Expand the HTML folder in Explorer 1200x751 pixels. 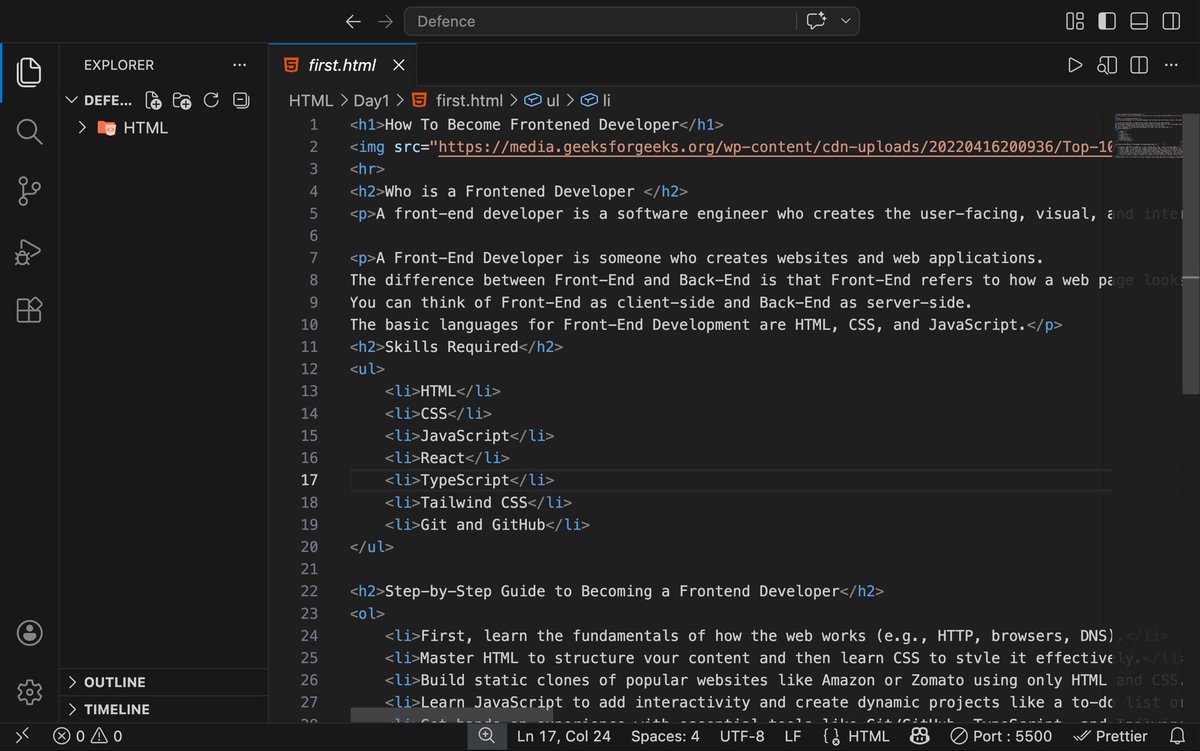tap(164, 128)
